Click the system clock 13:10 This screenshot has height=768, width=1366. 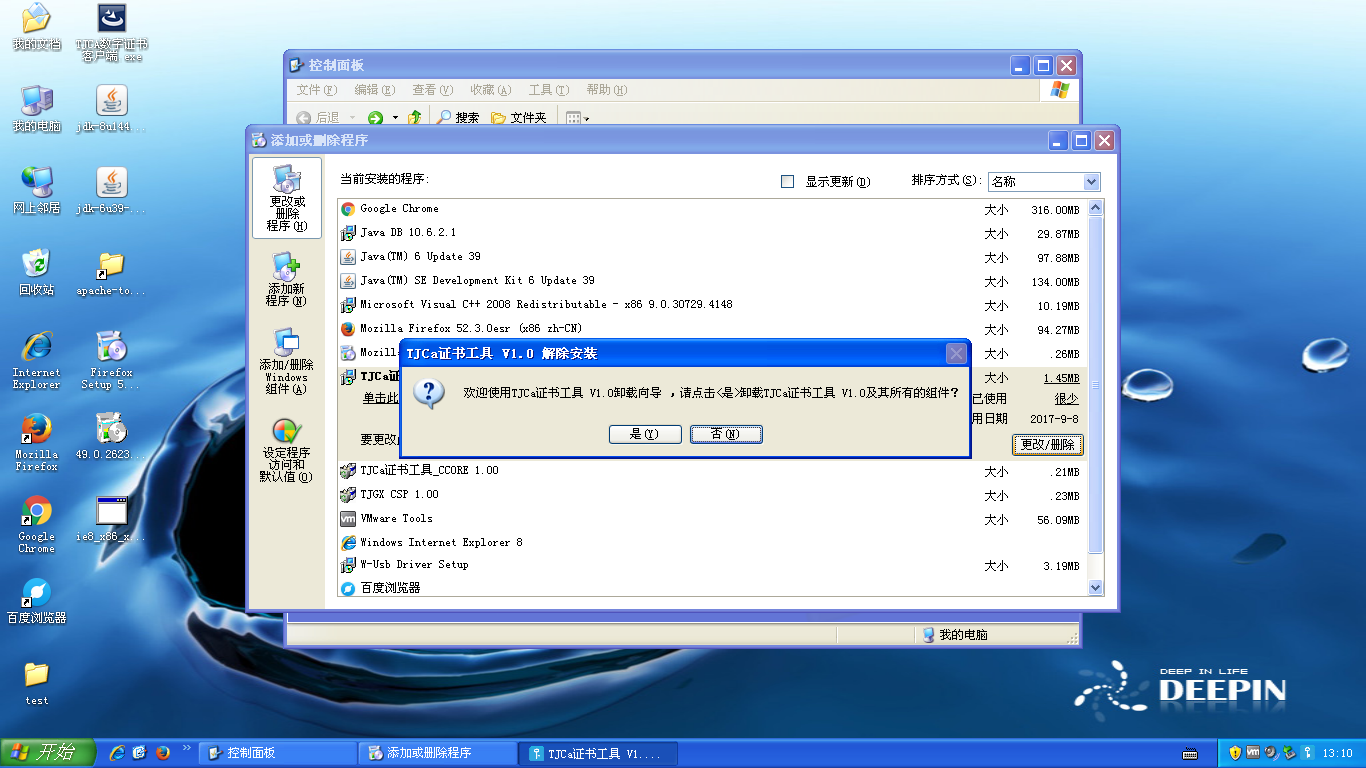1337,754
